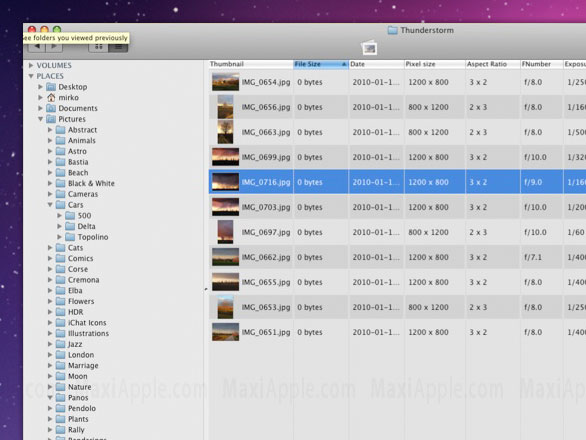Click the image preview toolbar icon
The image size is (586, 440).
tap(369, 48)
